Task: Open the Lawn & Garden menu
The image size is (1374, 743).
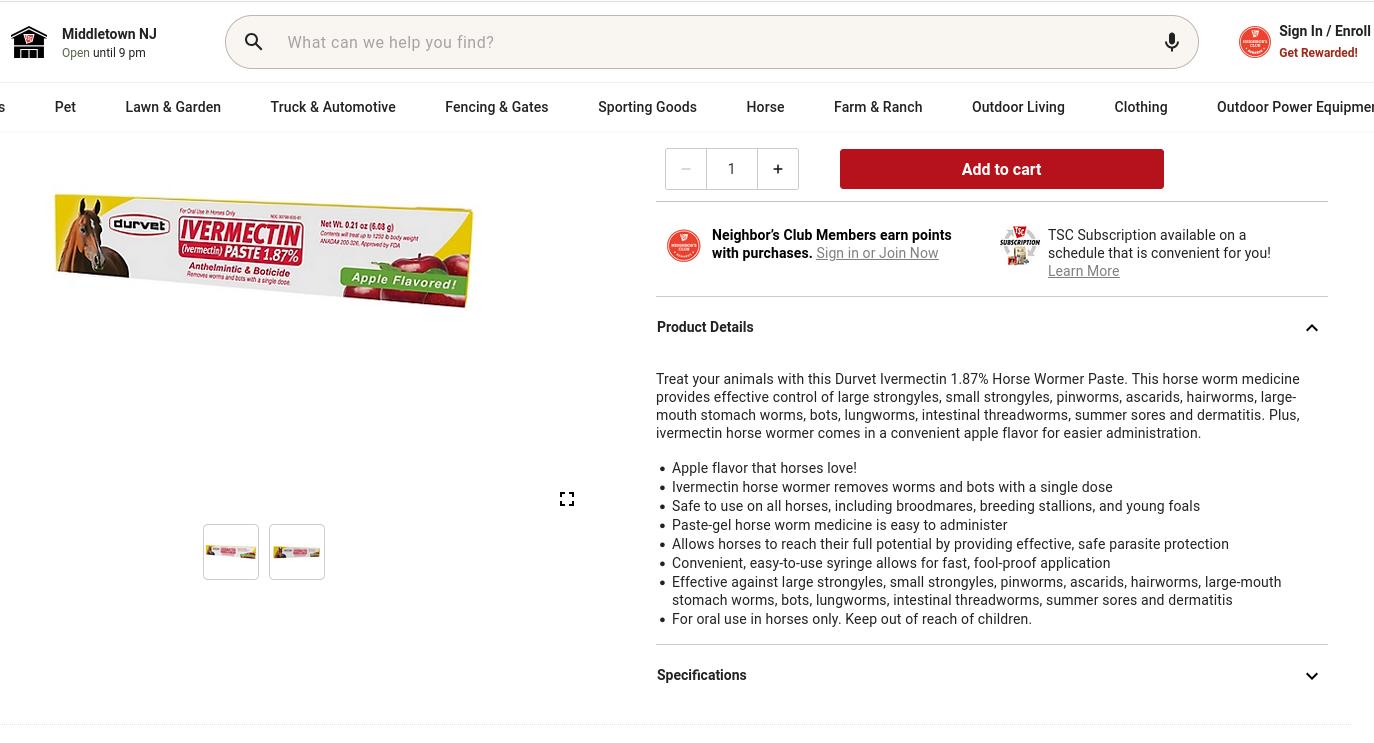Action: coord(173,107)
